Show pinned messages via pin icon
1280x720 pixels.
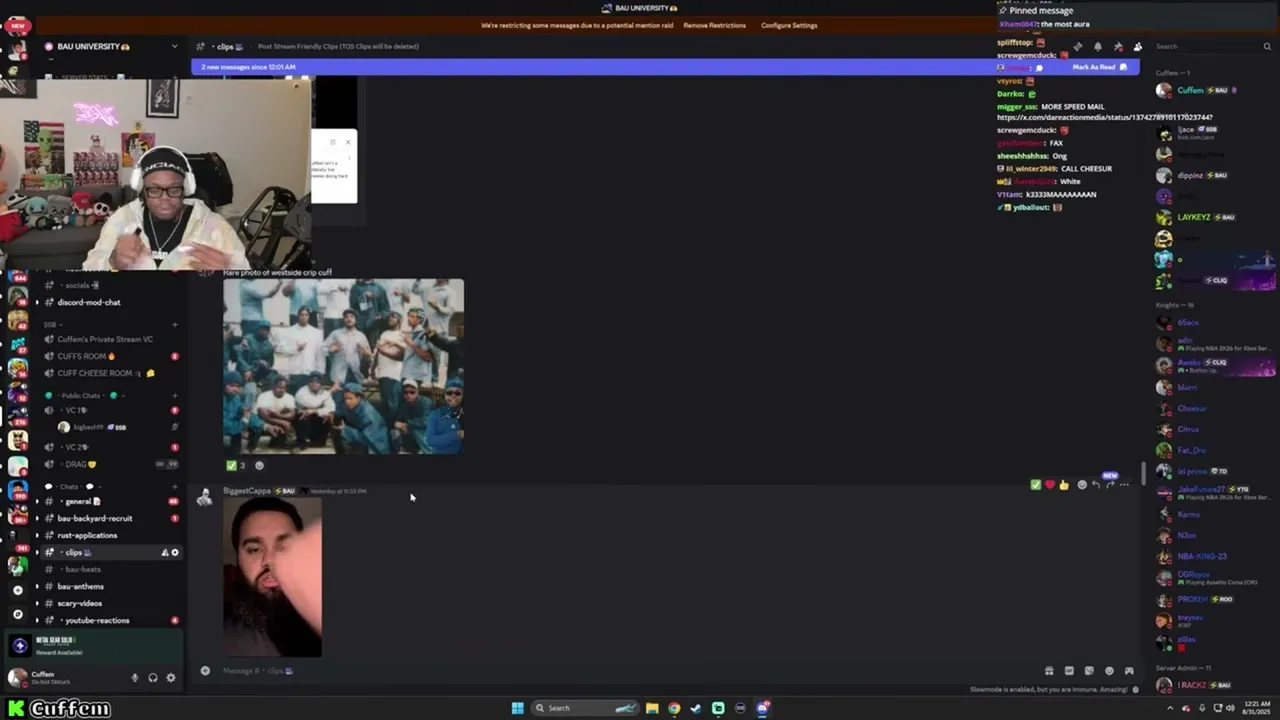[1118, 47]
